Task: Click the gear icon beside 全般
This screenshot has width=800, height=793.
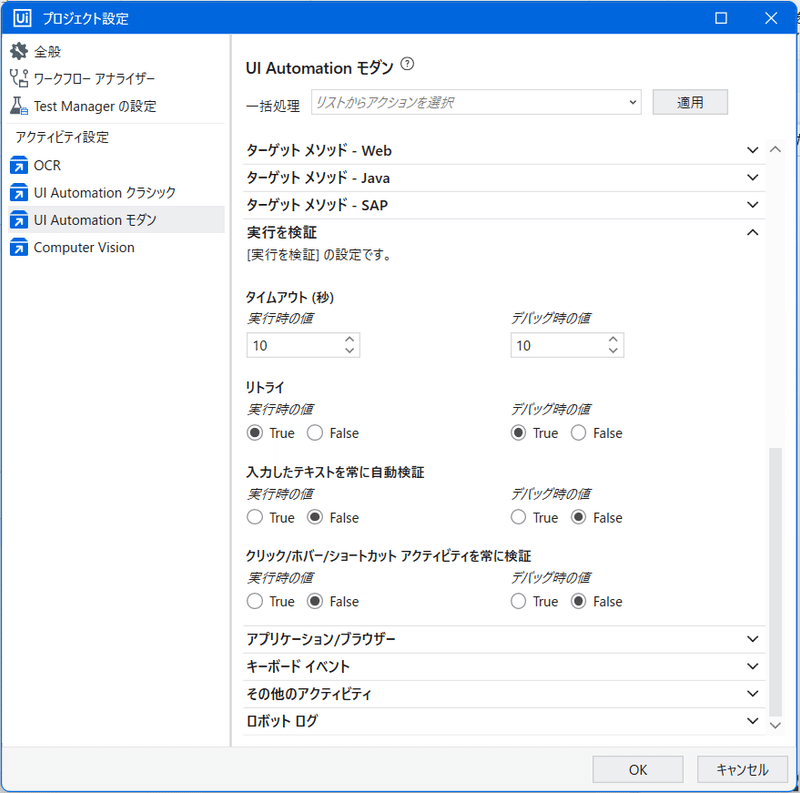Action: [19, 51]
